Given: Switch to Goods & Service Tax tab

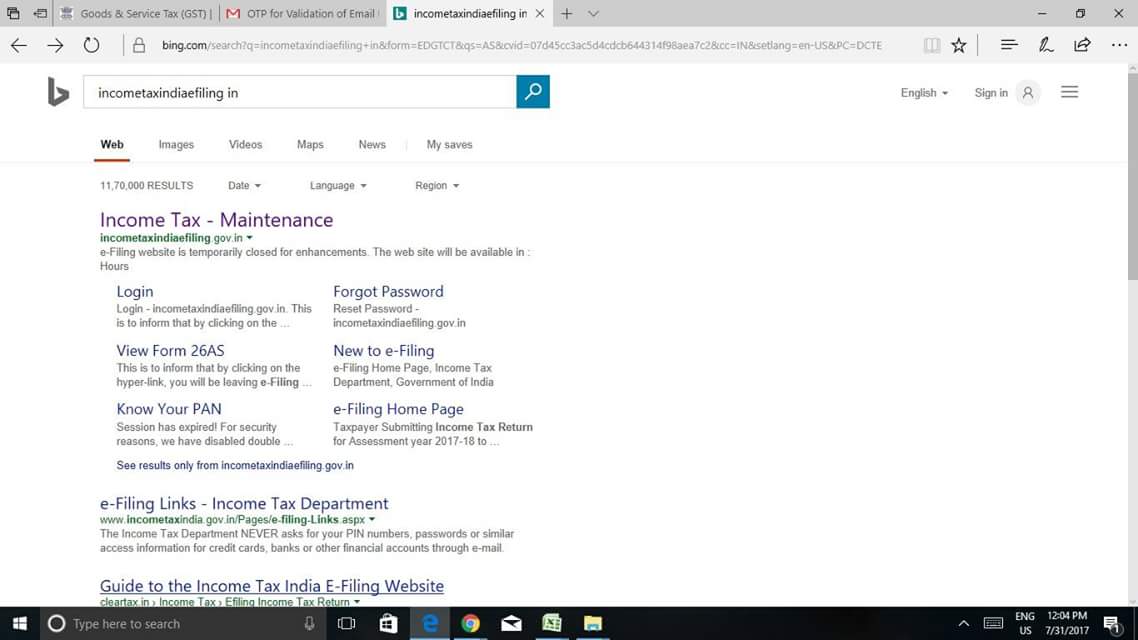Looking at the screenshot, I should pos(136,13).
